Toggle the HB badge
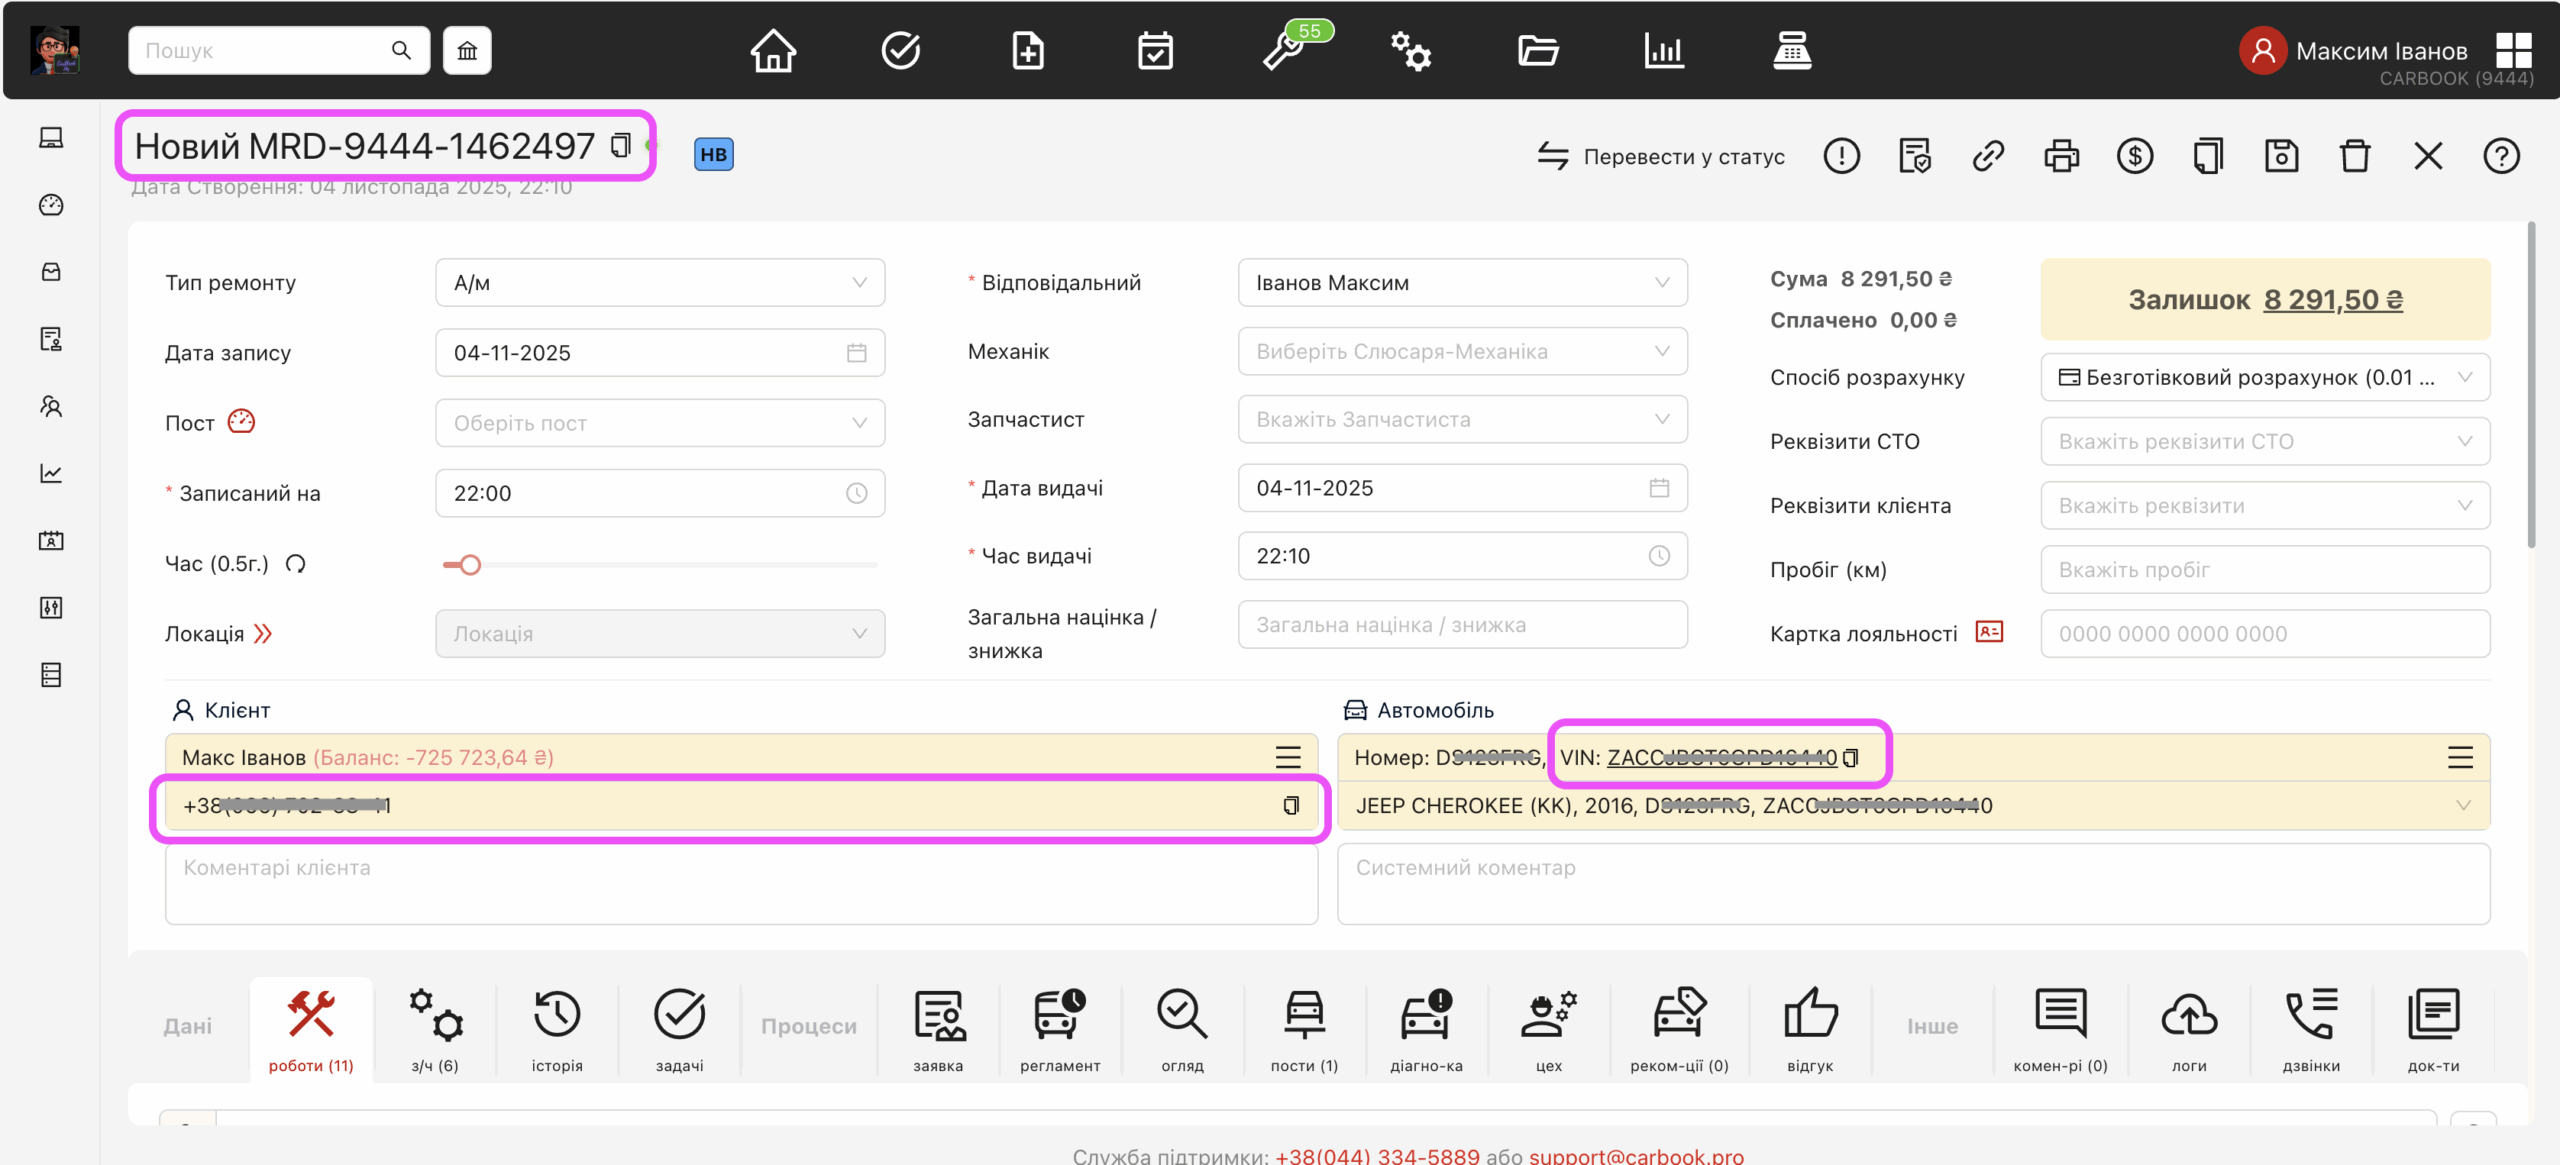This screenshot has width=2560, height=1165. [713, 154]
